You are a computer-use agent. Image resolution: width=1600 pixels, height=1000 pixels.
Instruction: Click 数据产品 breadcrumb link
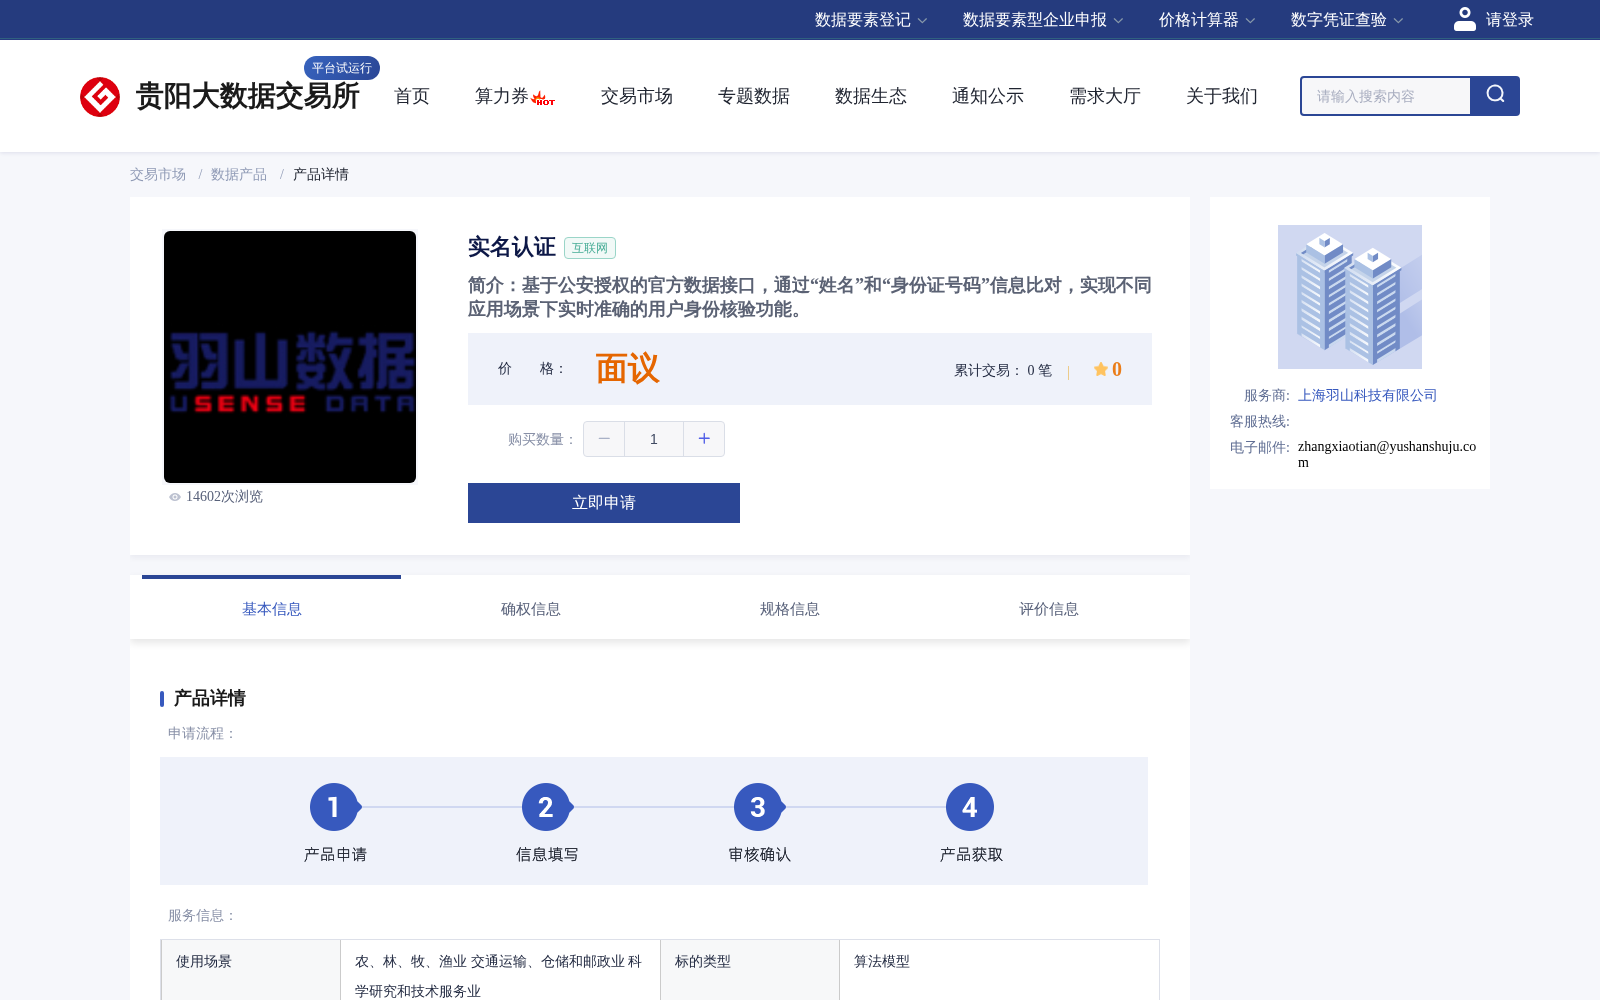pos(239,174)
